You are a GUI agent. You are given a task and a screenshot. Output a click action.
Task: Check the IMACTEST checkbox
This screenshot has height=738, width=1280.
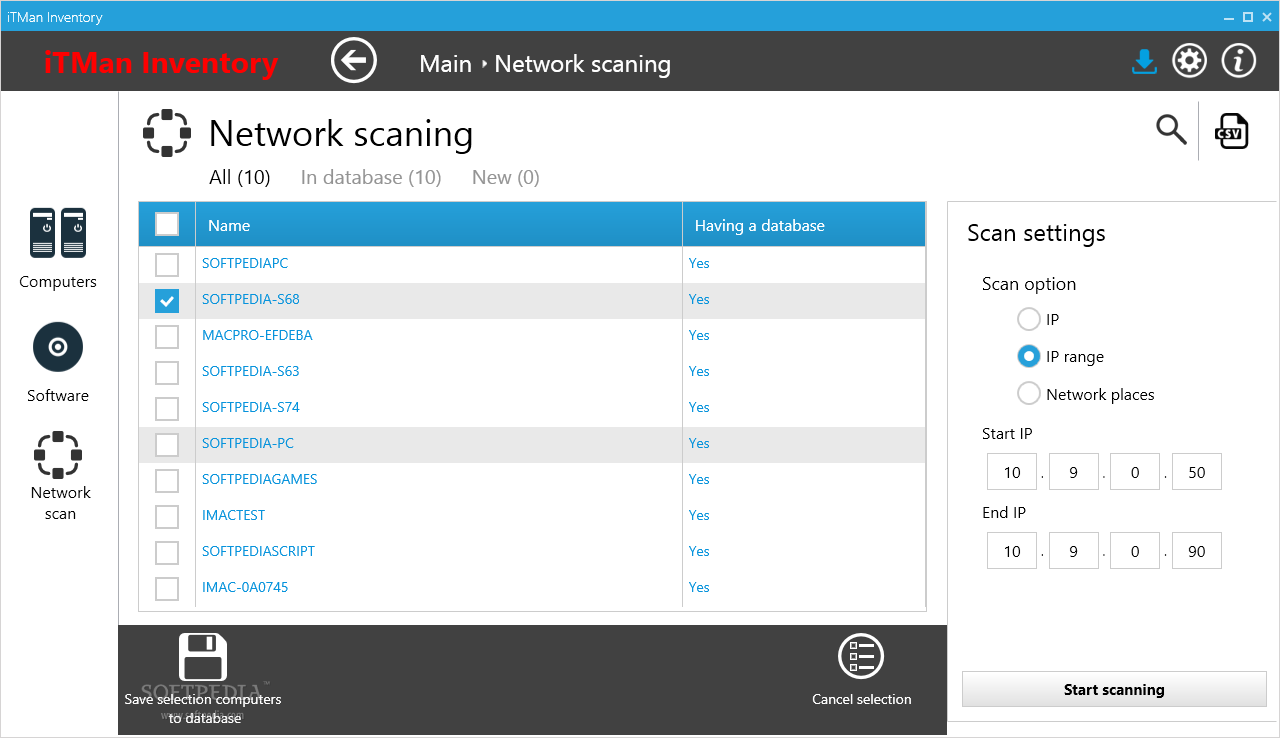(167, 517)
